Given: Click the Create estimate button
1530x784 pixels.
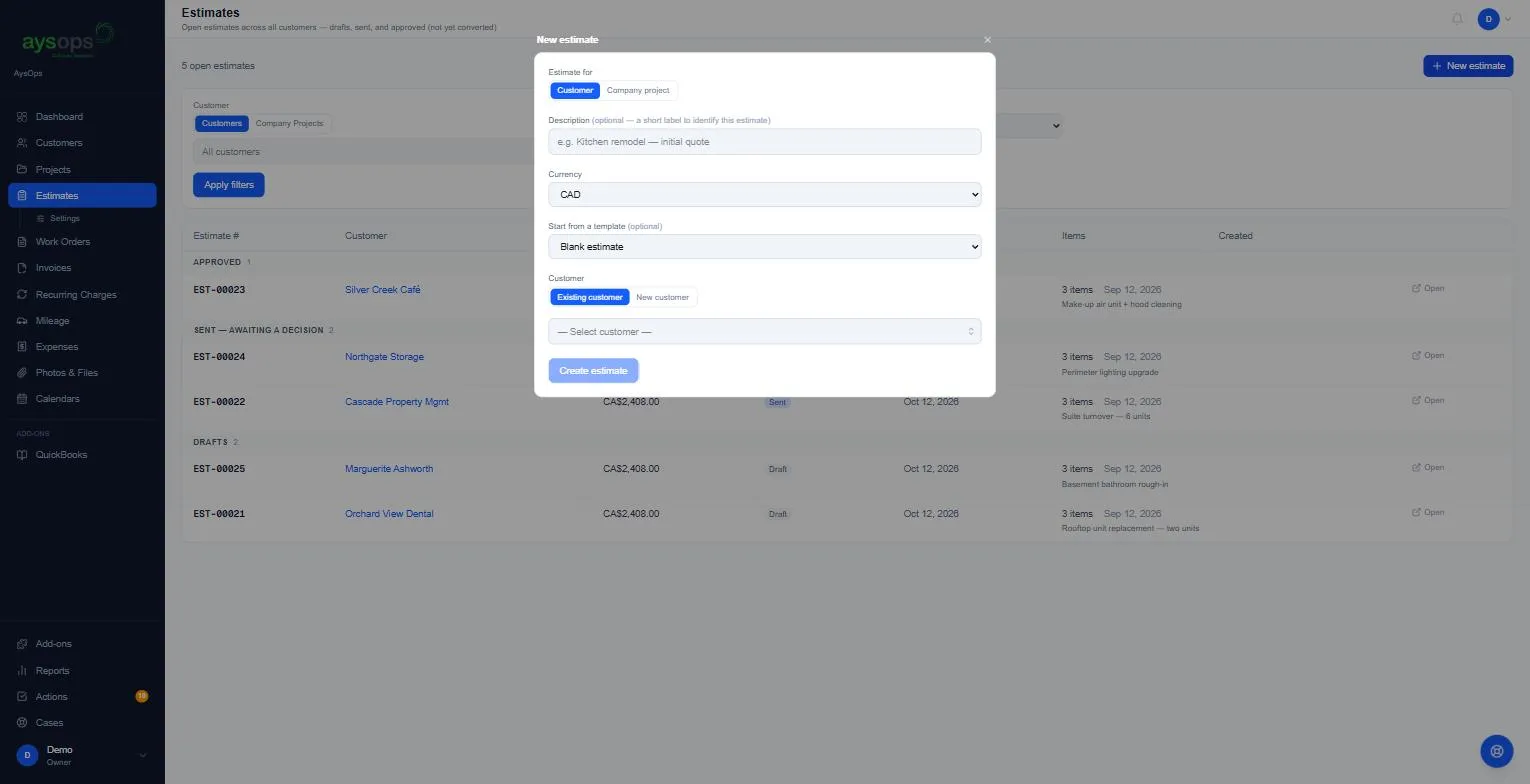Looking at the screenshot, I should pos(593,371).
